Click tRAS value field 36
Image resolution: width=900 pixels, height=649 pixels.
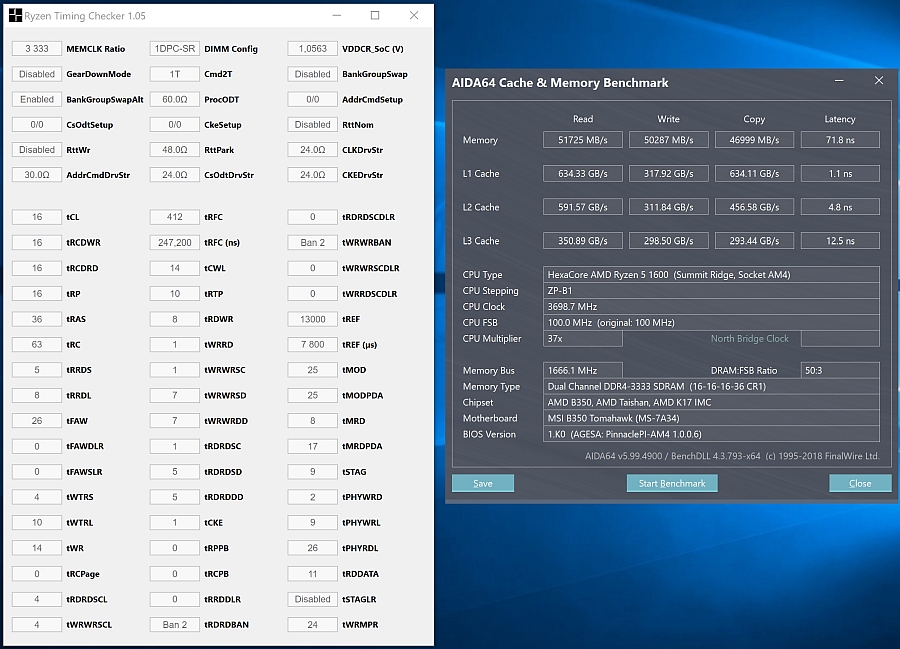point(37,319)
